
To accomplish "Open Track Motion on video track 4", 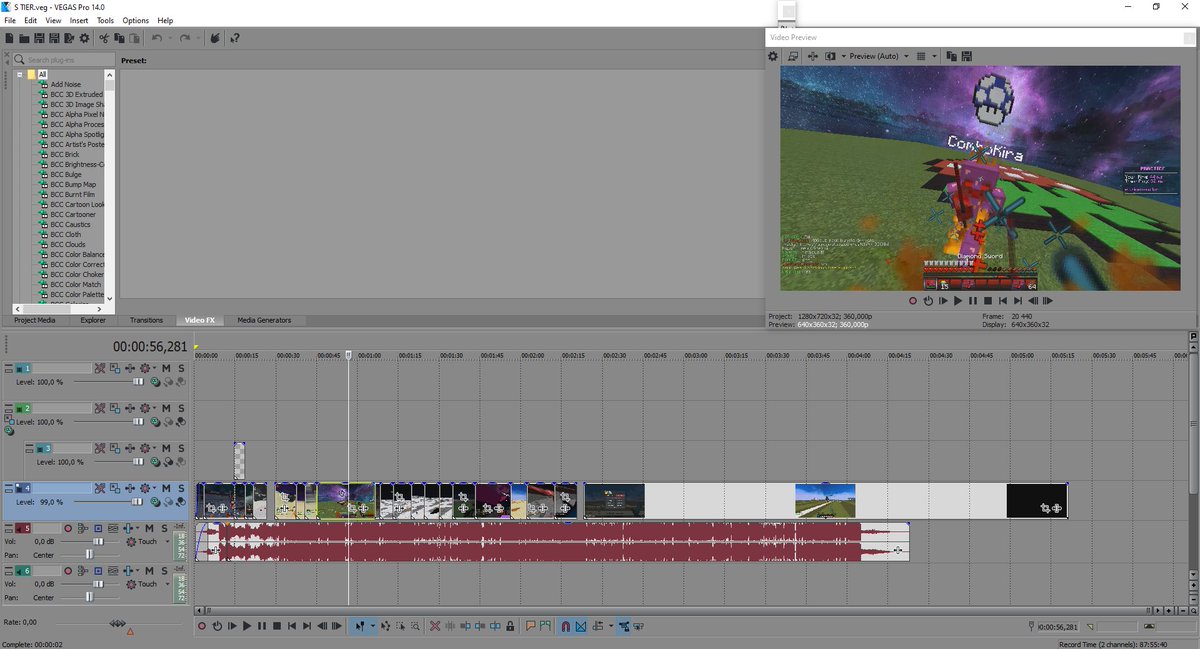I will pyautogui.click(x=114, y=488).
